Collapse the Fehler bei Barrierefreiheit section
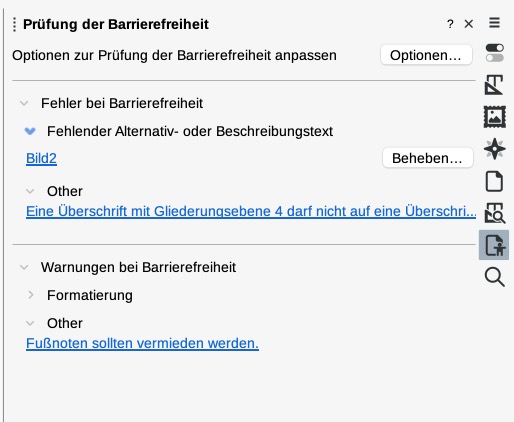The height and width of the screenshot is (422, 514). point(24,103)
